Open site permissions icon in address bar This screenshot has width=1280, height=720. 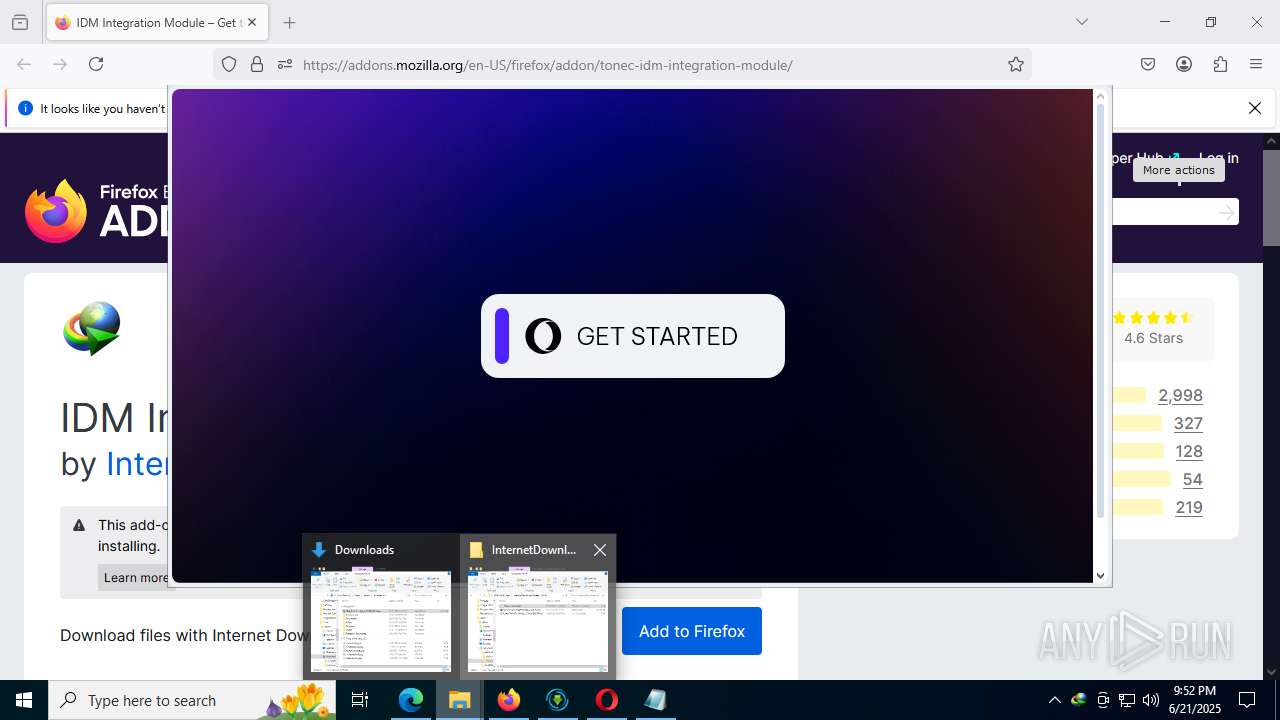tap(285, 64)
